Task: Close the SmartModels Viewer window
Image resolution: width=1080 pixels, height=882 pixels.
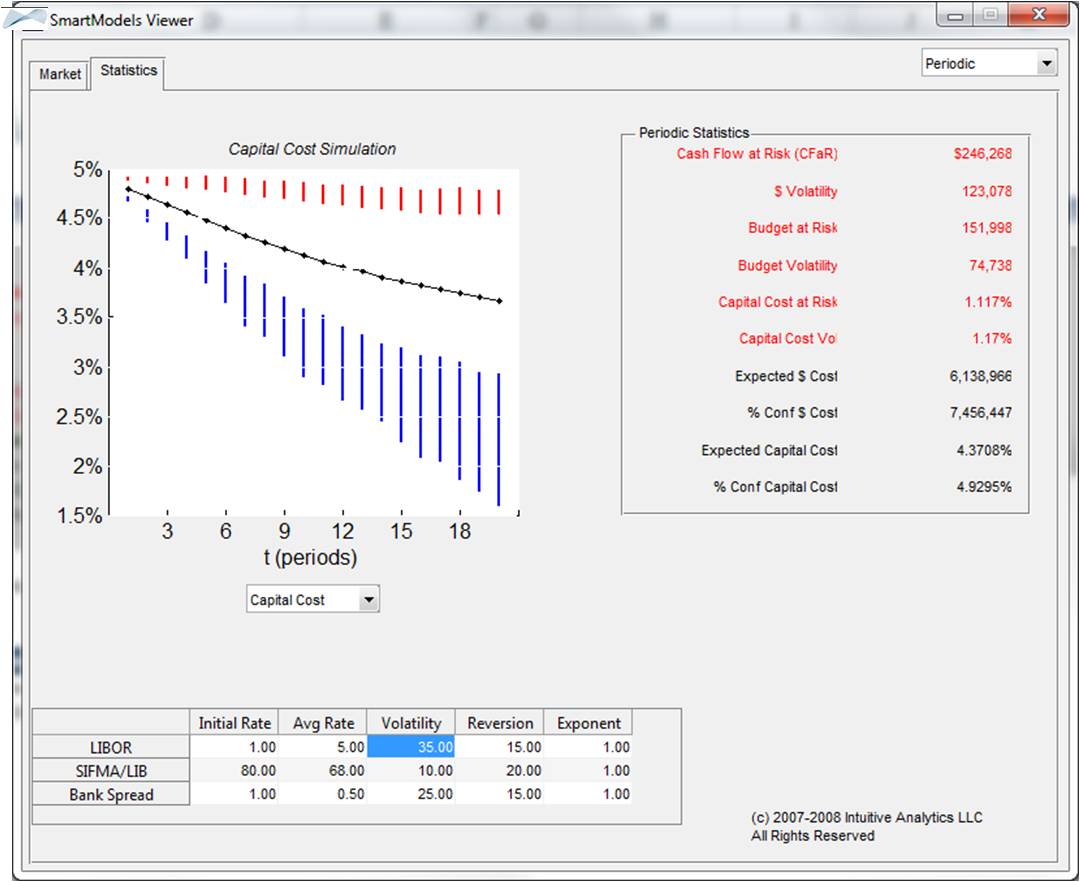Action: (1038, 15)
